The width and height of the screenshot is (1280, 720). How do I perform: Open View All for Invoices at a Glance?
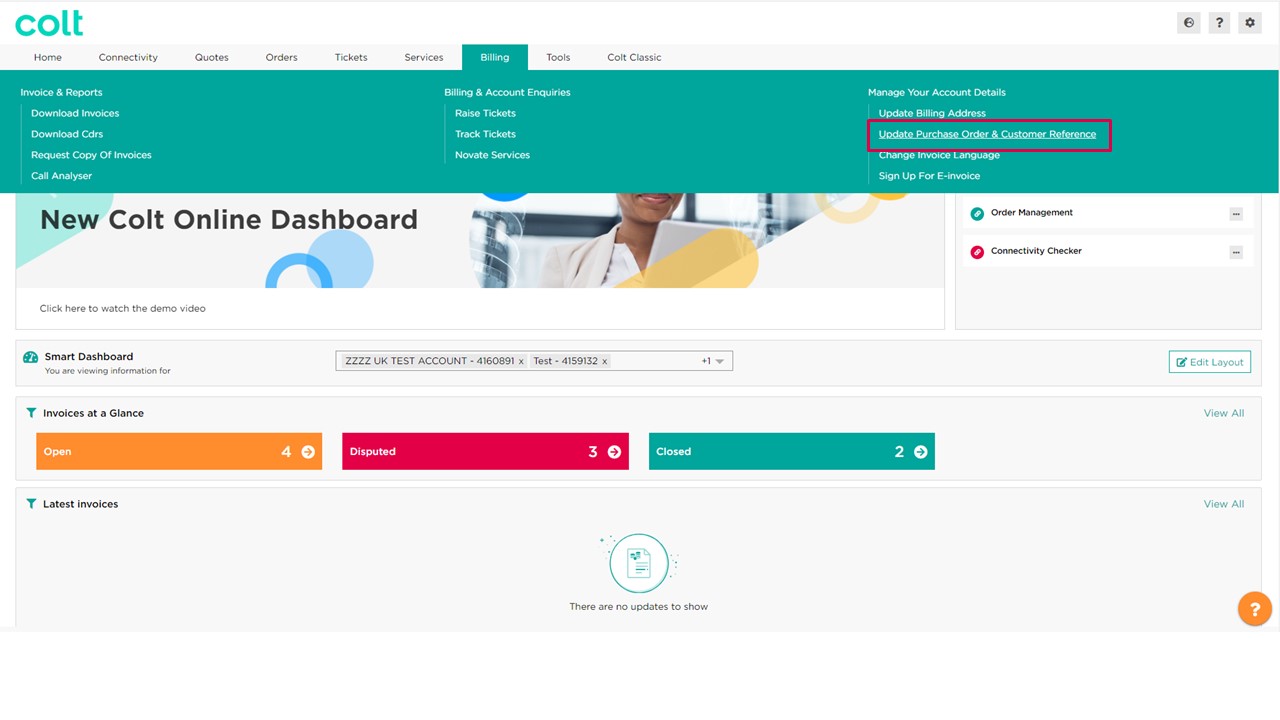(1223, 412)
